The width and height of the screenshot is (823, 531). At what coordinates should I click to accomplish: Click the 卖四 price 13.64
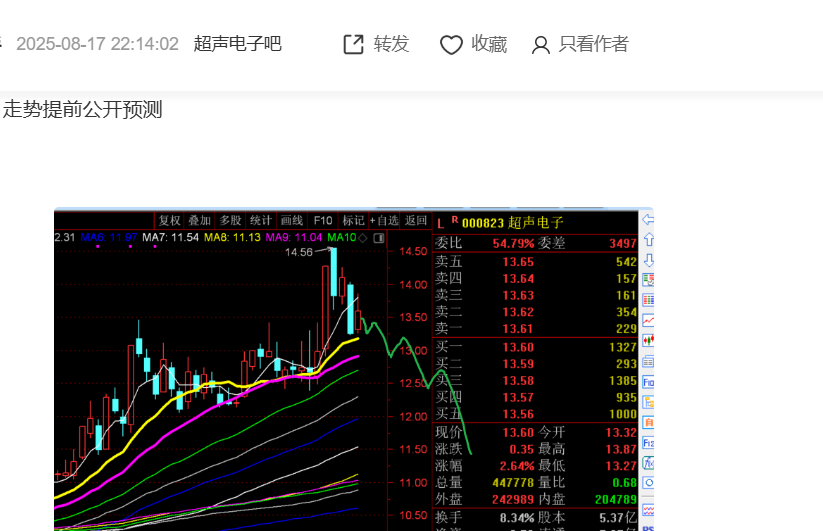[x=518, y=279]
